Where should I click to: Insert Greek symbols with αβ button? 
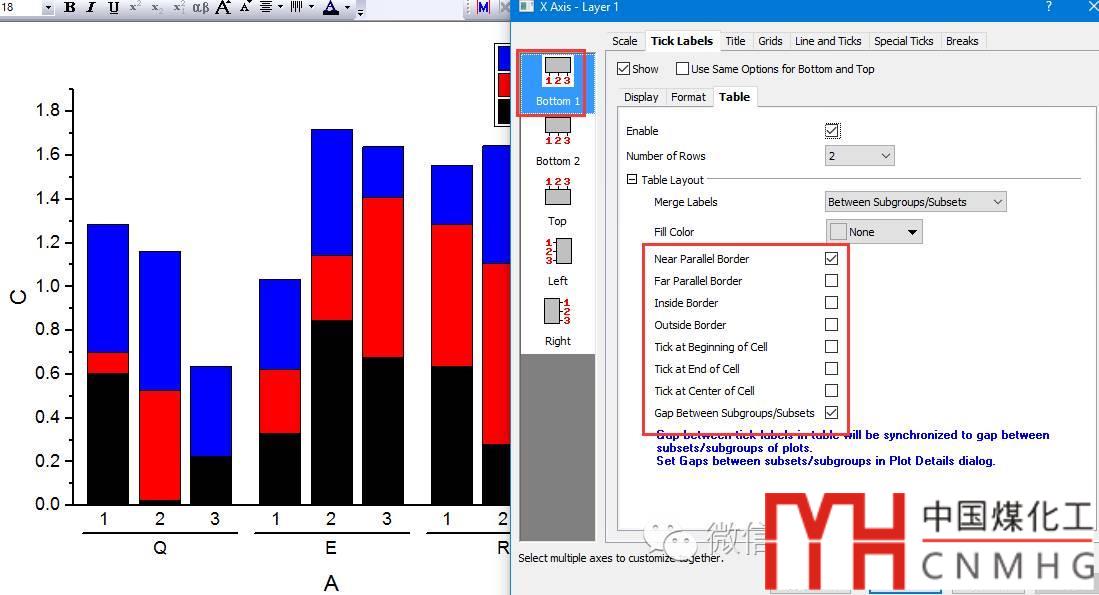pos(200,8)
